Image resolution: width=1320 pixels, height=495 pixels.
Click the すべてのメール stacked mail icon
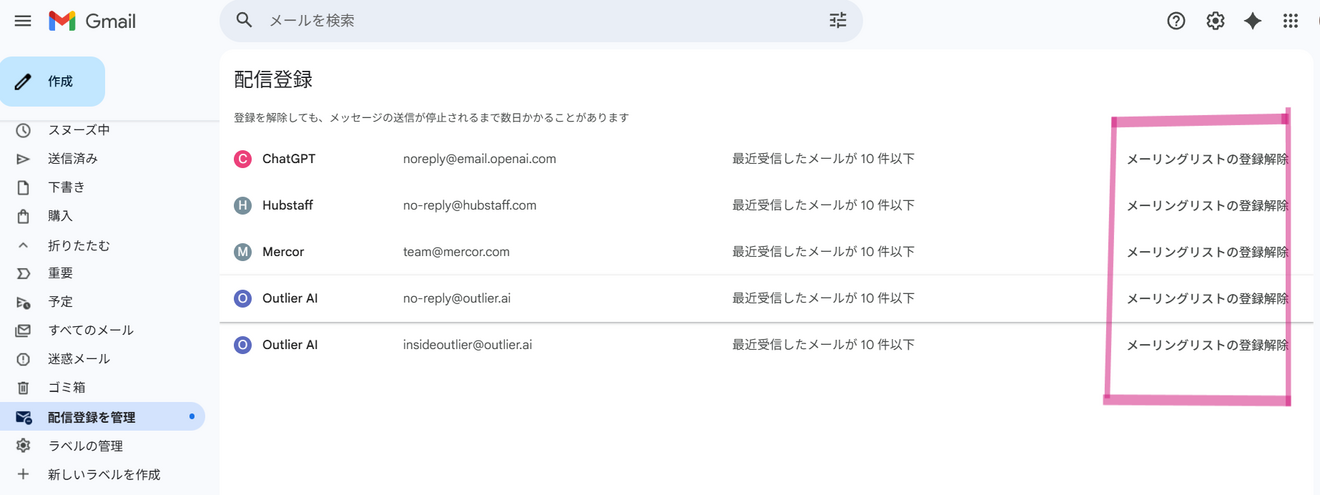pyautogui.click(x=23, y=330)
